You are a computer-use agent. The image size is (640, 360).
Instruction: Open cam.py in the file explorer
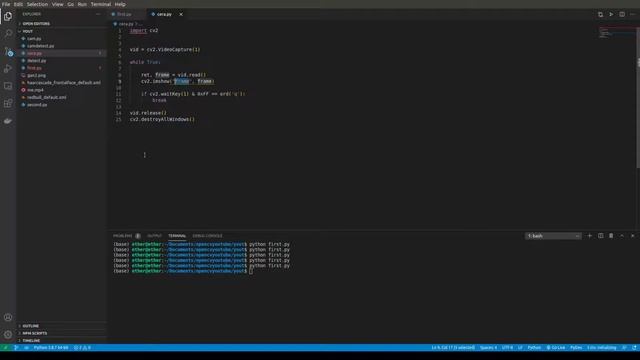click(61, 38)
